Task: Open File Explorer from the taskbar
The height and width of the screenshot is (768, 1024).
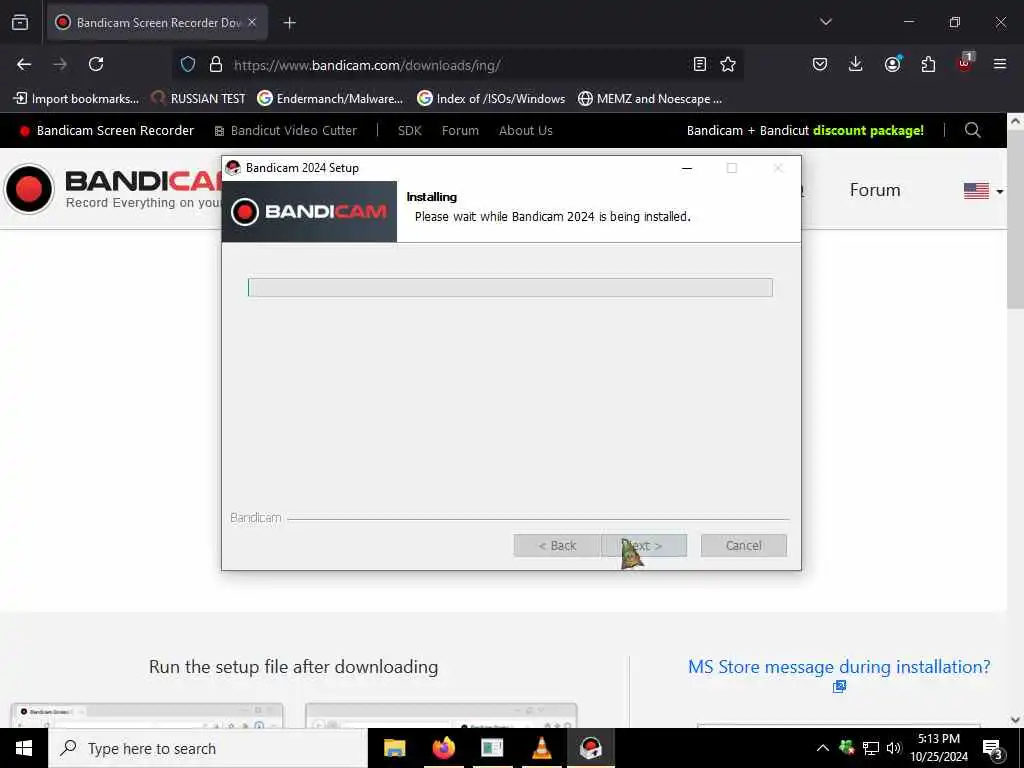Action: point(394,748)
